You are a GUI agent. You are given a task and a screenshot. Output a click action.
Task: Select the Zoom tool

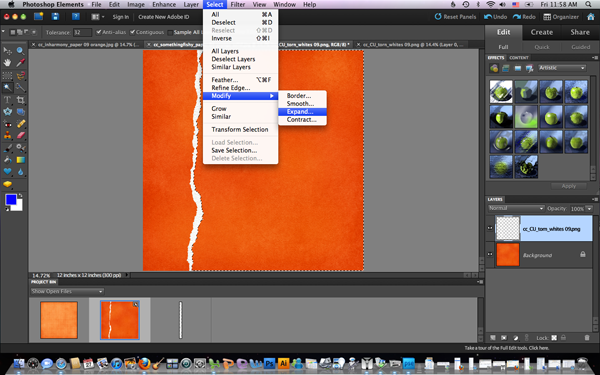[20, 51]
